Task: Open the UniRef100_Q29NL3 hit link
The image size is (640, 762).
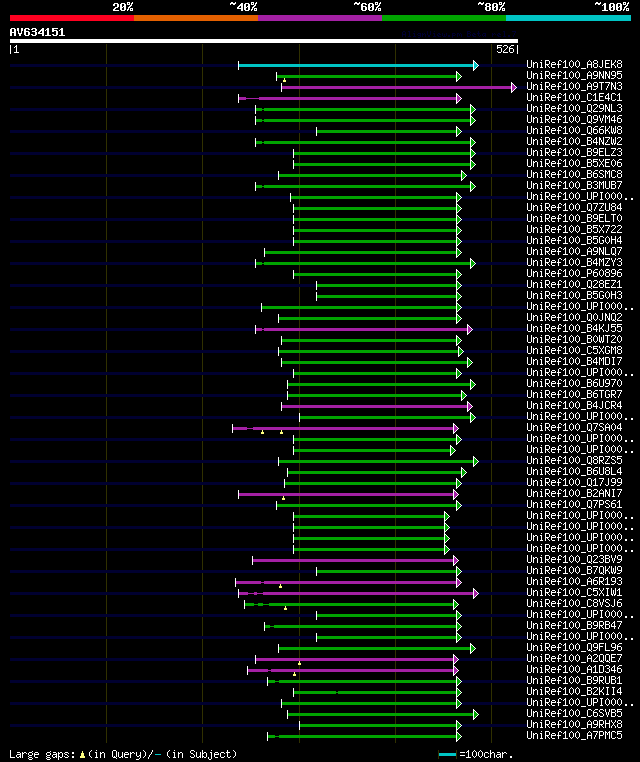Action: [574, 108]
